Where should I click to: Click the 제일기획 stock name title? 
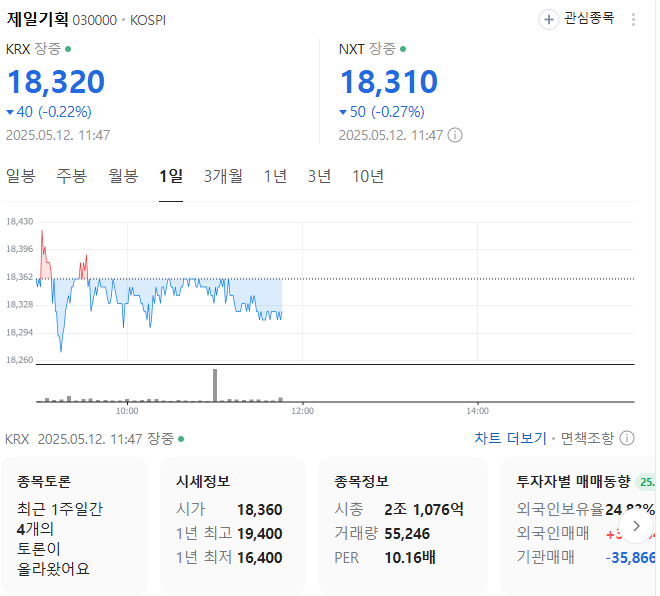tap(37, 19)
